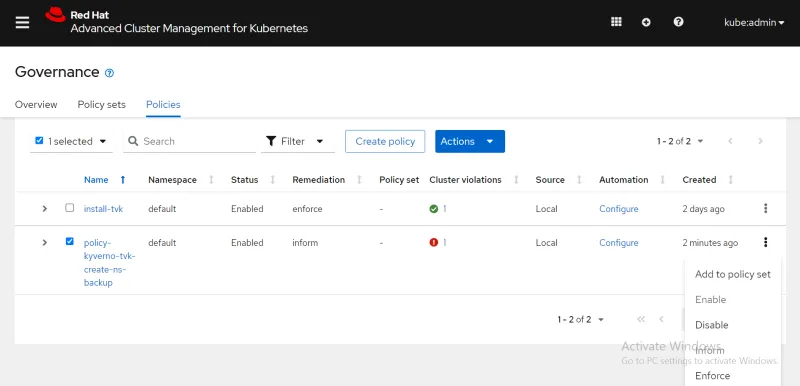Open policy-kyverno-tvk-create-ns-backup link
Viewport: 800px width, 386px height.
tap(109, 263)
